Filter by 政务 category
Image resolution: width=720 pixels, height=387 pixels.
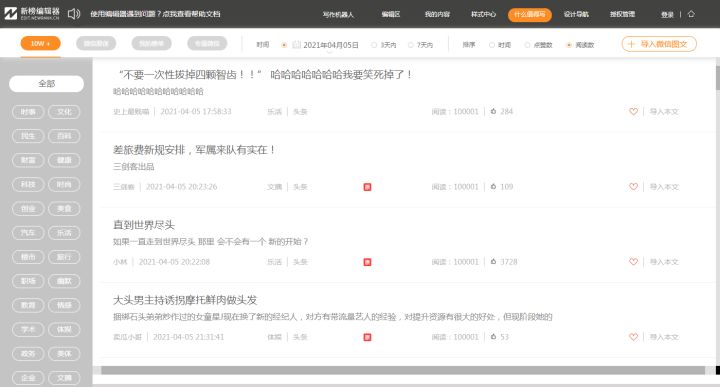coord(28,353)
